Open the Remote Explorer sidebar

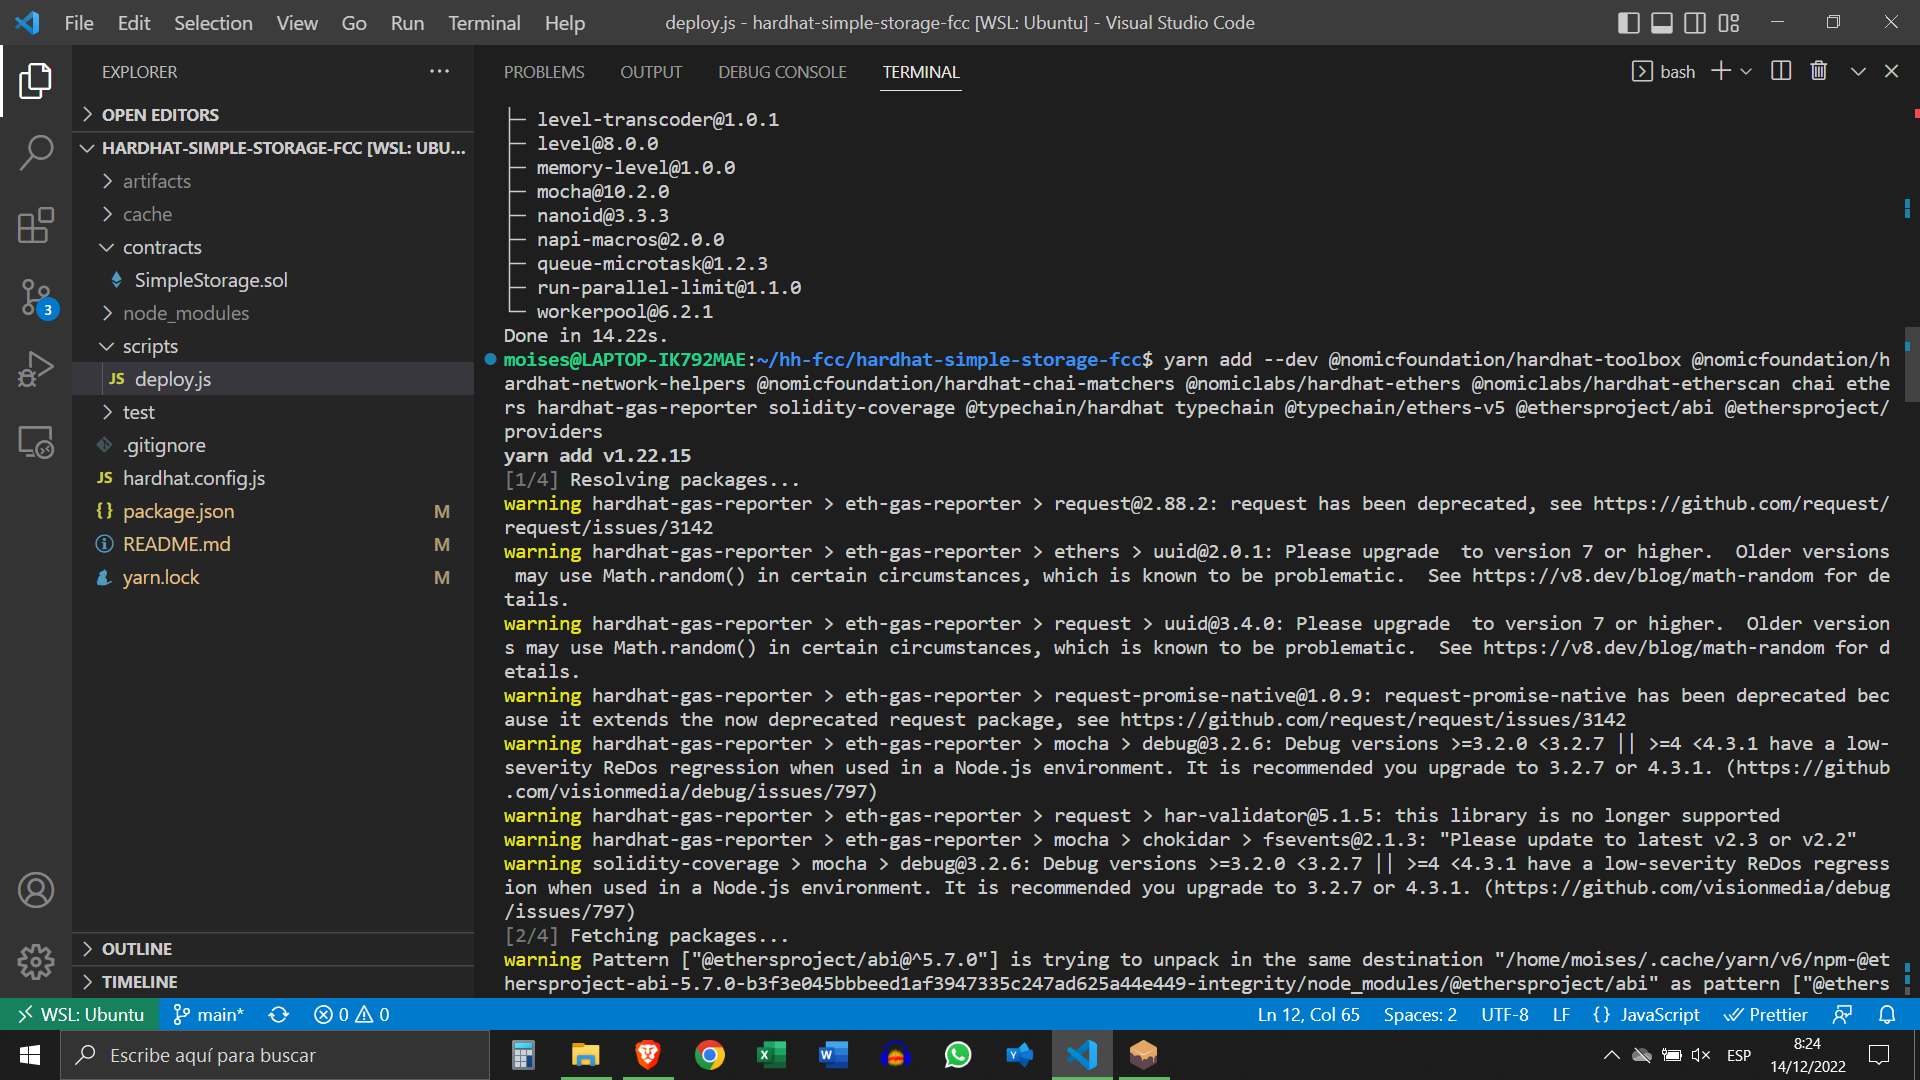click(x=36, y=442)
